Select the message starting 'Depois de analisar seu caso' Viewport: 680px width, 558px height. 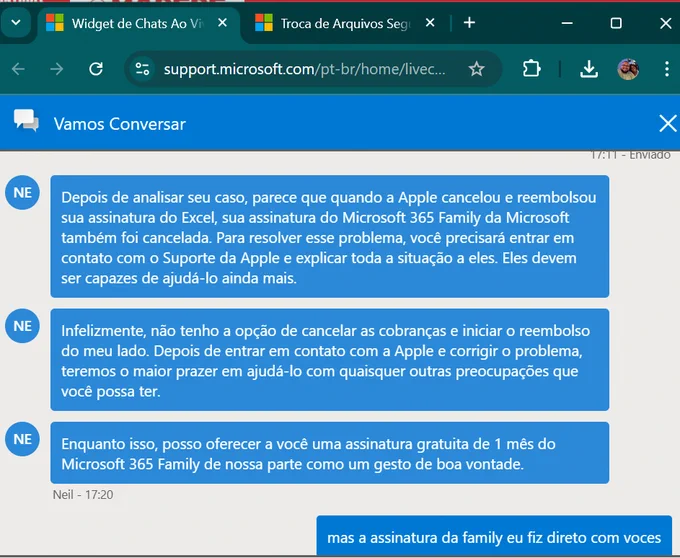(330, 236)
